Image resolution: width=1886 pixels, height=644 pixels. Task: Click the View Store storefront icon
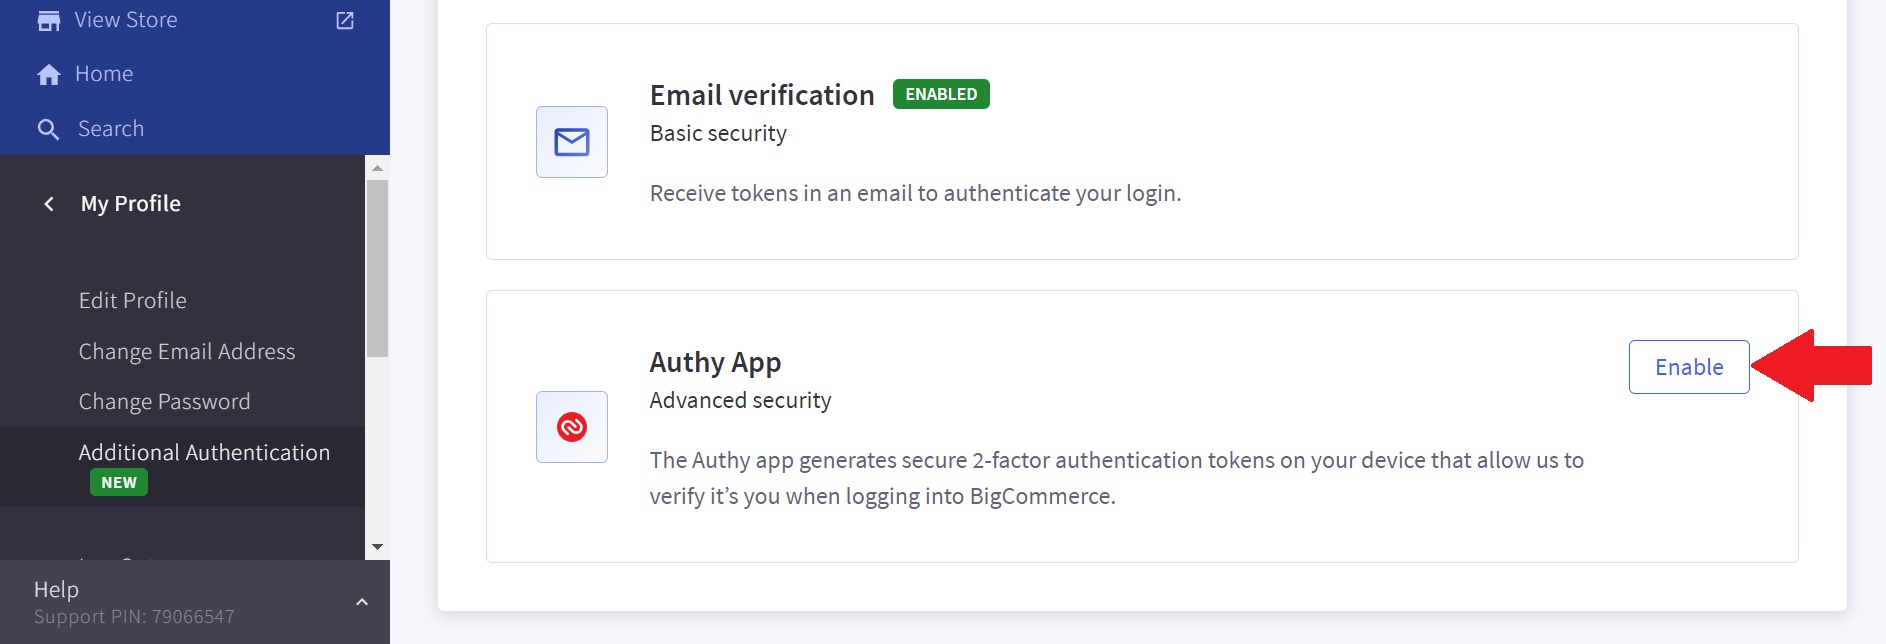tap(48, 20)
